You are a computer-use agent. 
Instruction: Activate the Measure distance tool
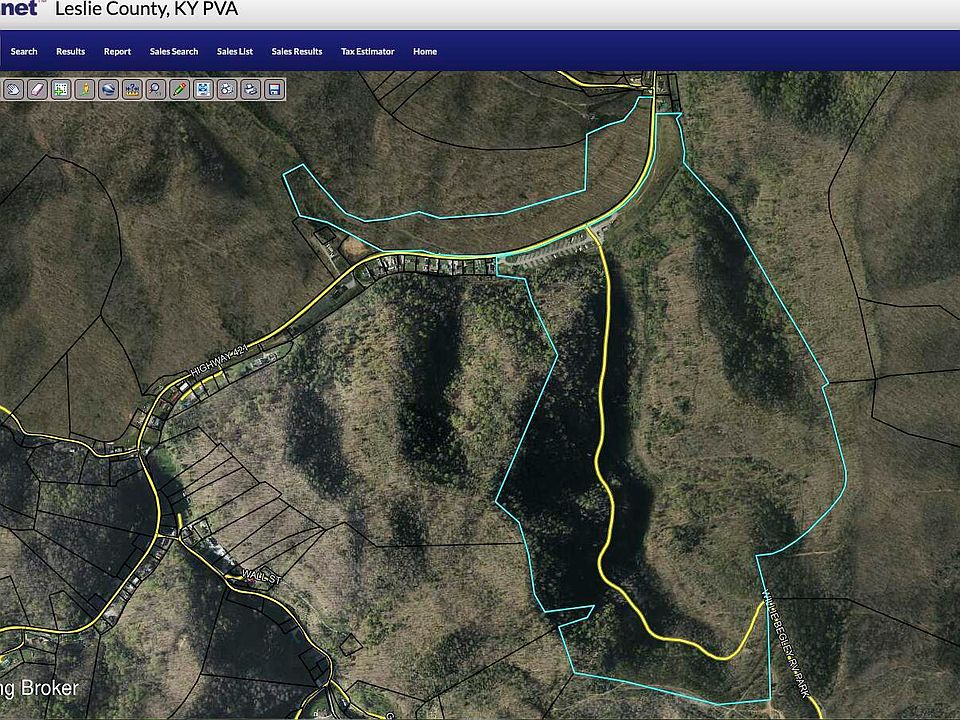[x=133, y=89]
